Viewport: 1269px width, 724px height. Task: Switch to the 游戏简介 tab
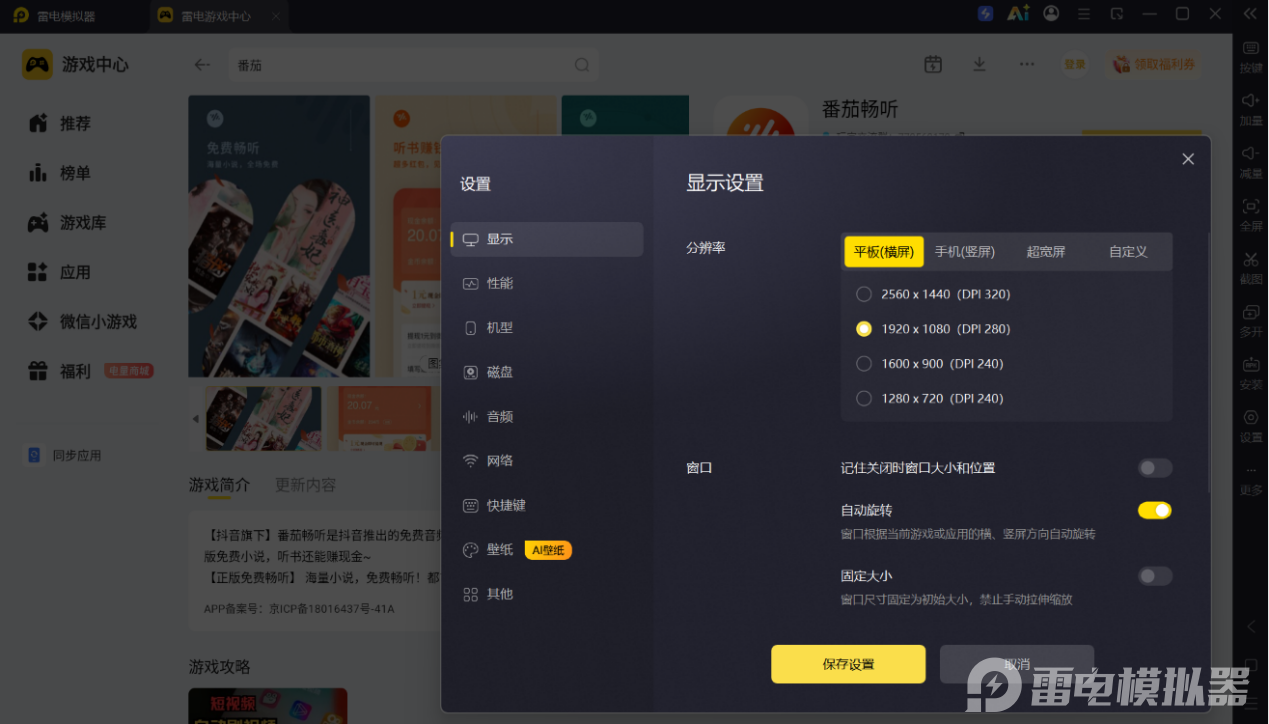pos(219,484)
